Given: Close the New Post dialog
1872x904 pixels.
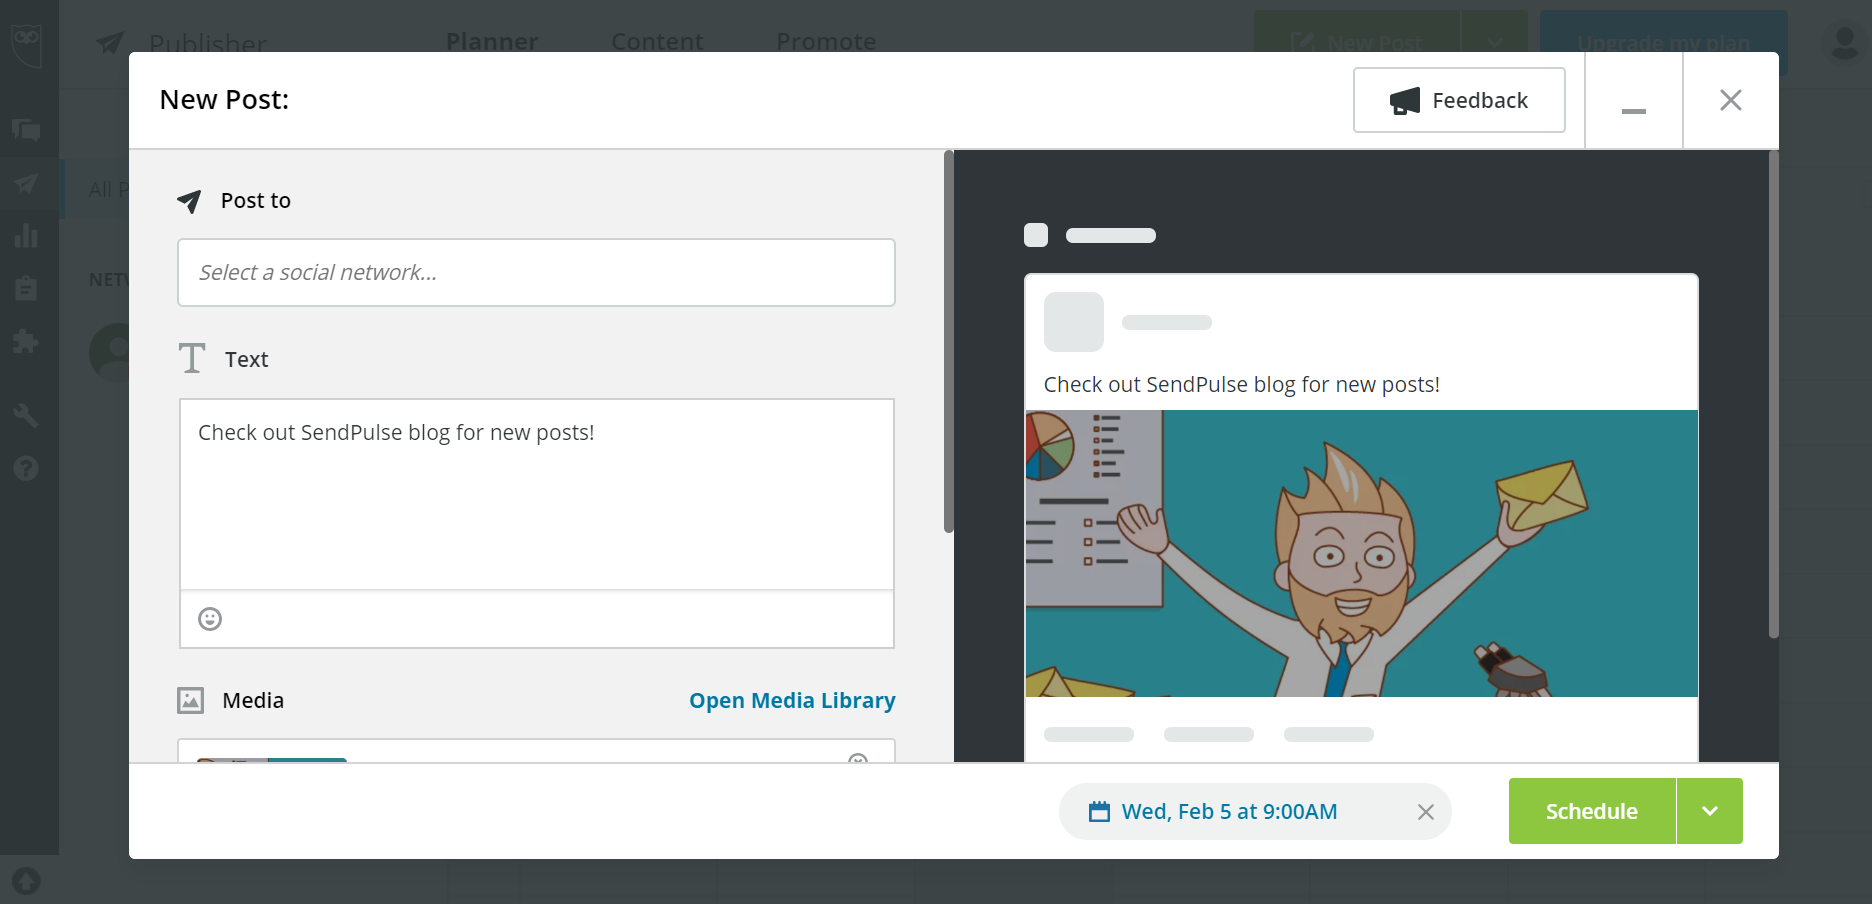Looking at the screenshot, I should point(1731,100).
